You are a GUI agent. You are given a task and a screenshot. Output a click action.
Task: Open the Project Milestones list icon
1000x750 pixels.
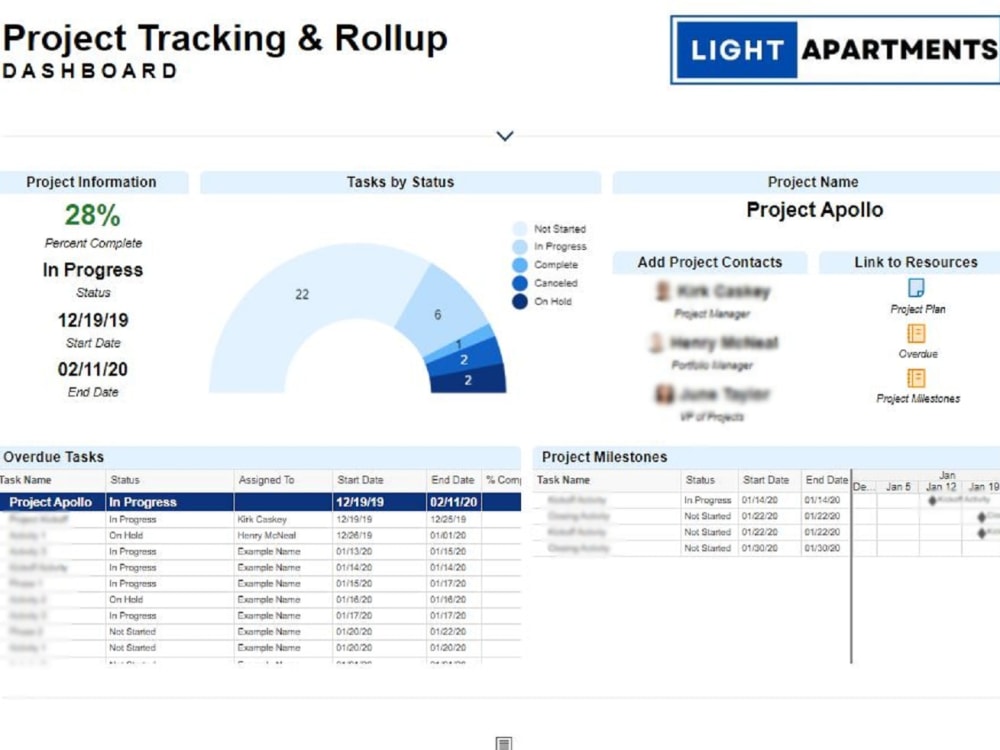click(916, 379)
